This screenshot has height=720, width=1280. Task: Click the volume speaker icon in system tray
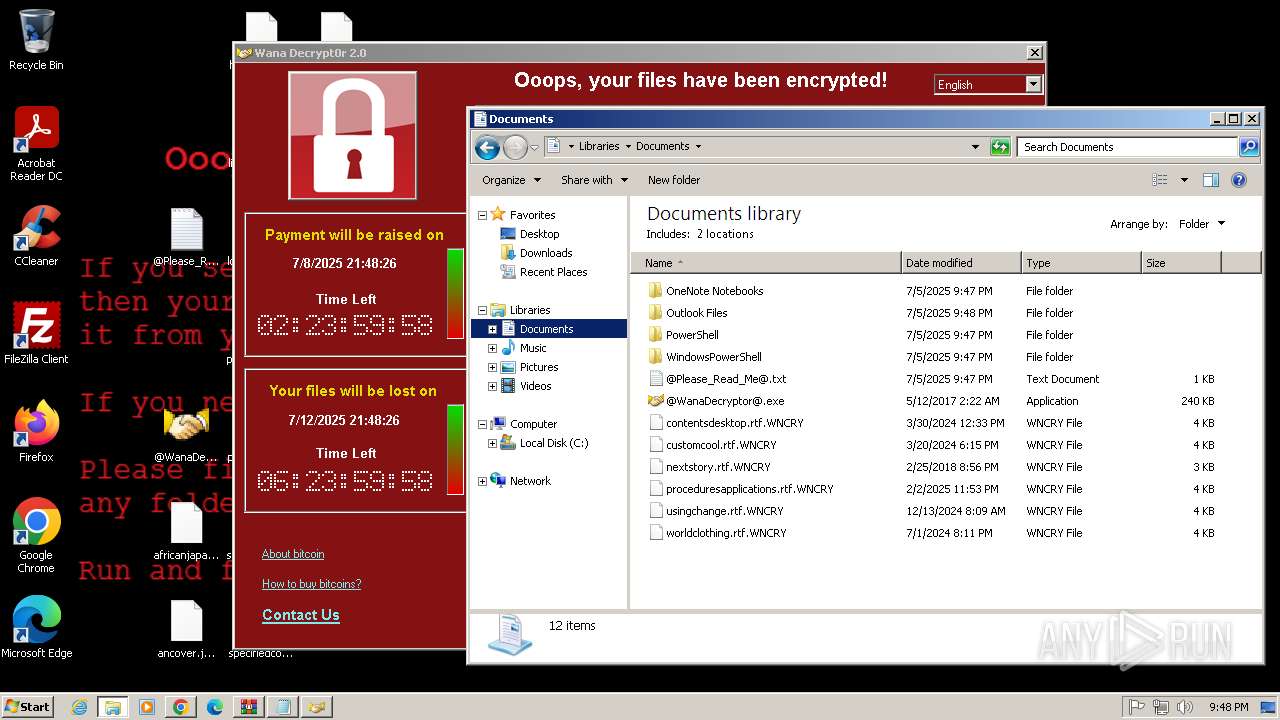[1184, 707]
